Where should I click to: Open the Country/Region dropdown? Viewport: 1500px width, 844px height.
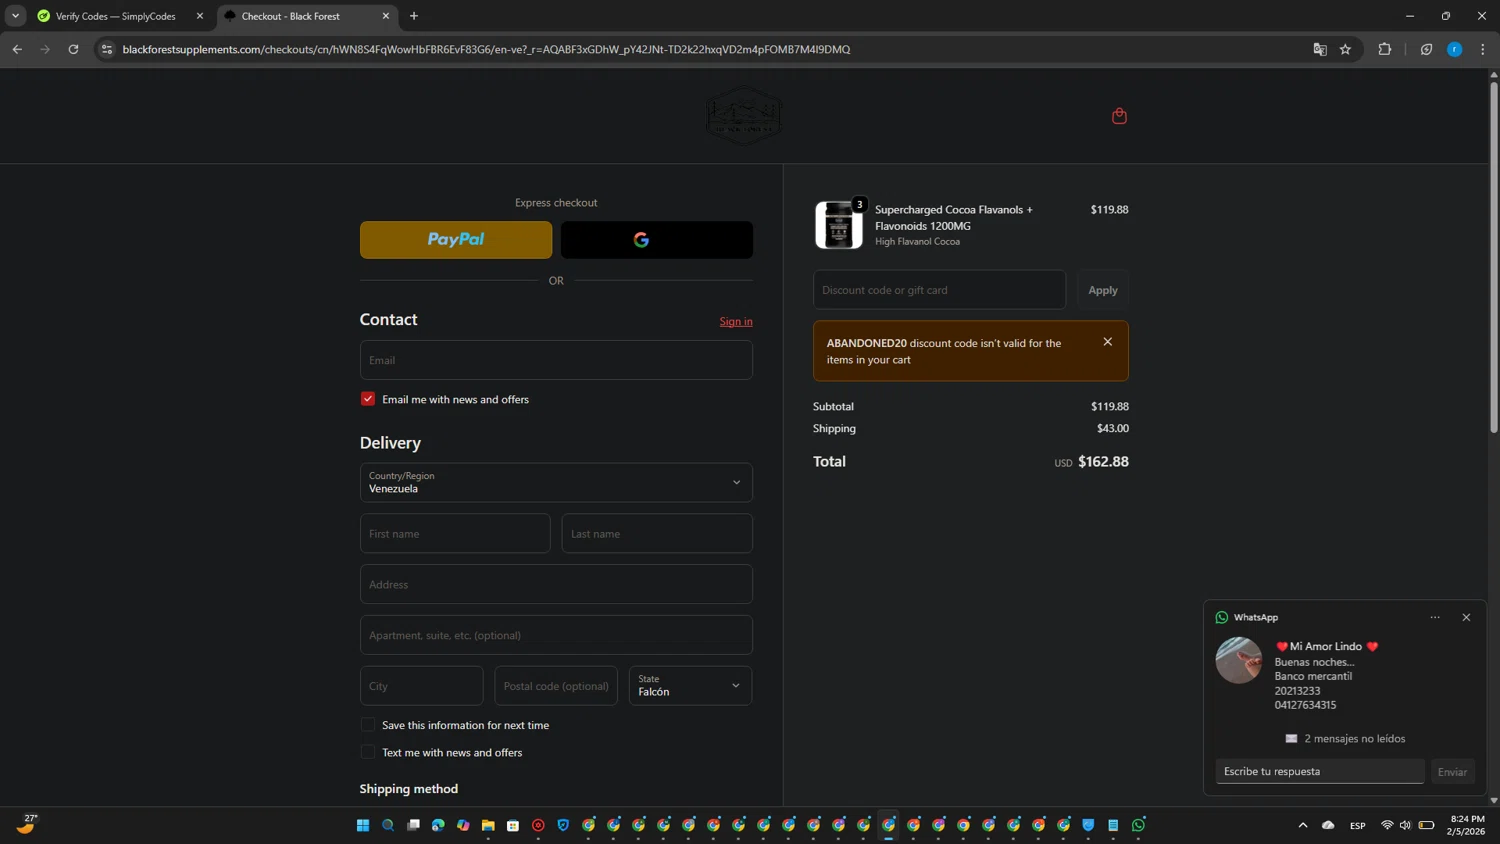(x=556, y=482)
